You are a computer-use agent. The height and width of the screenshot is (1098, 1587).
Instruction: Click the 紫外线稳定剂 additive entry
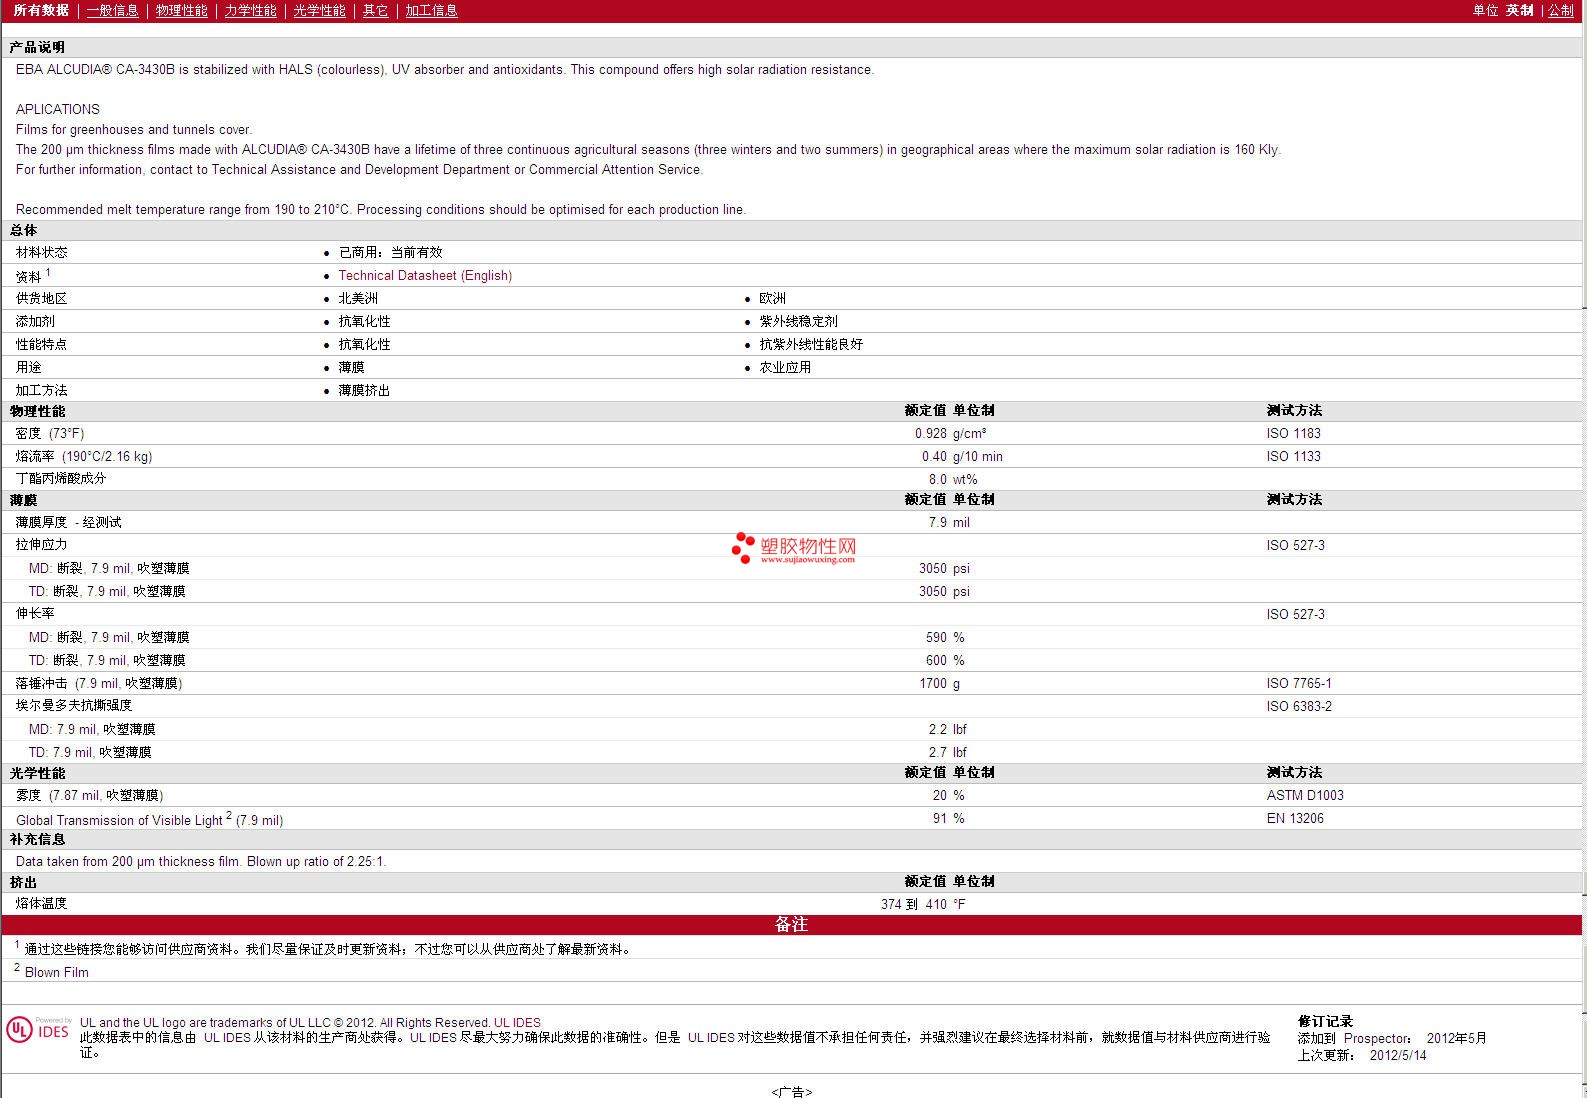(798, 321)
